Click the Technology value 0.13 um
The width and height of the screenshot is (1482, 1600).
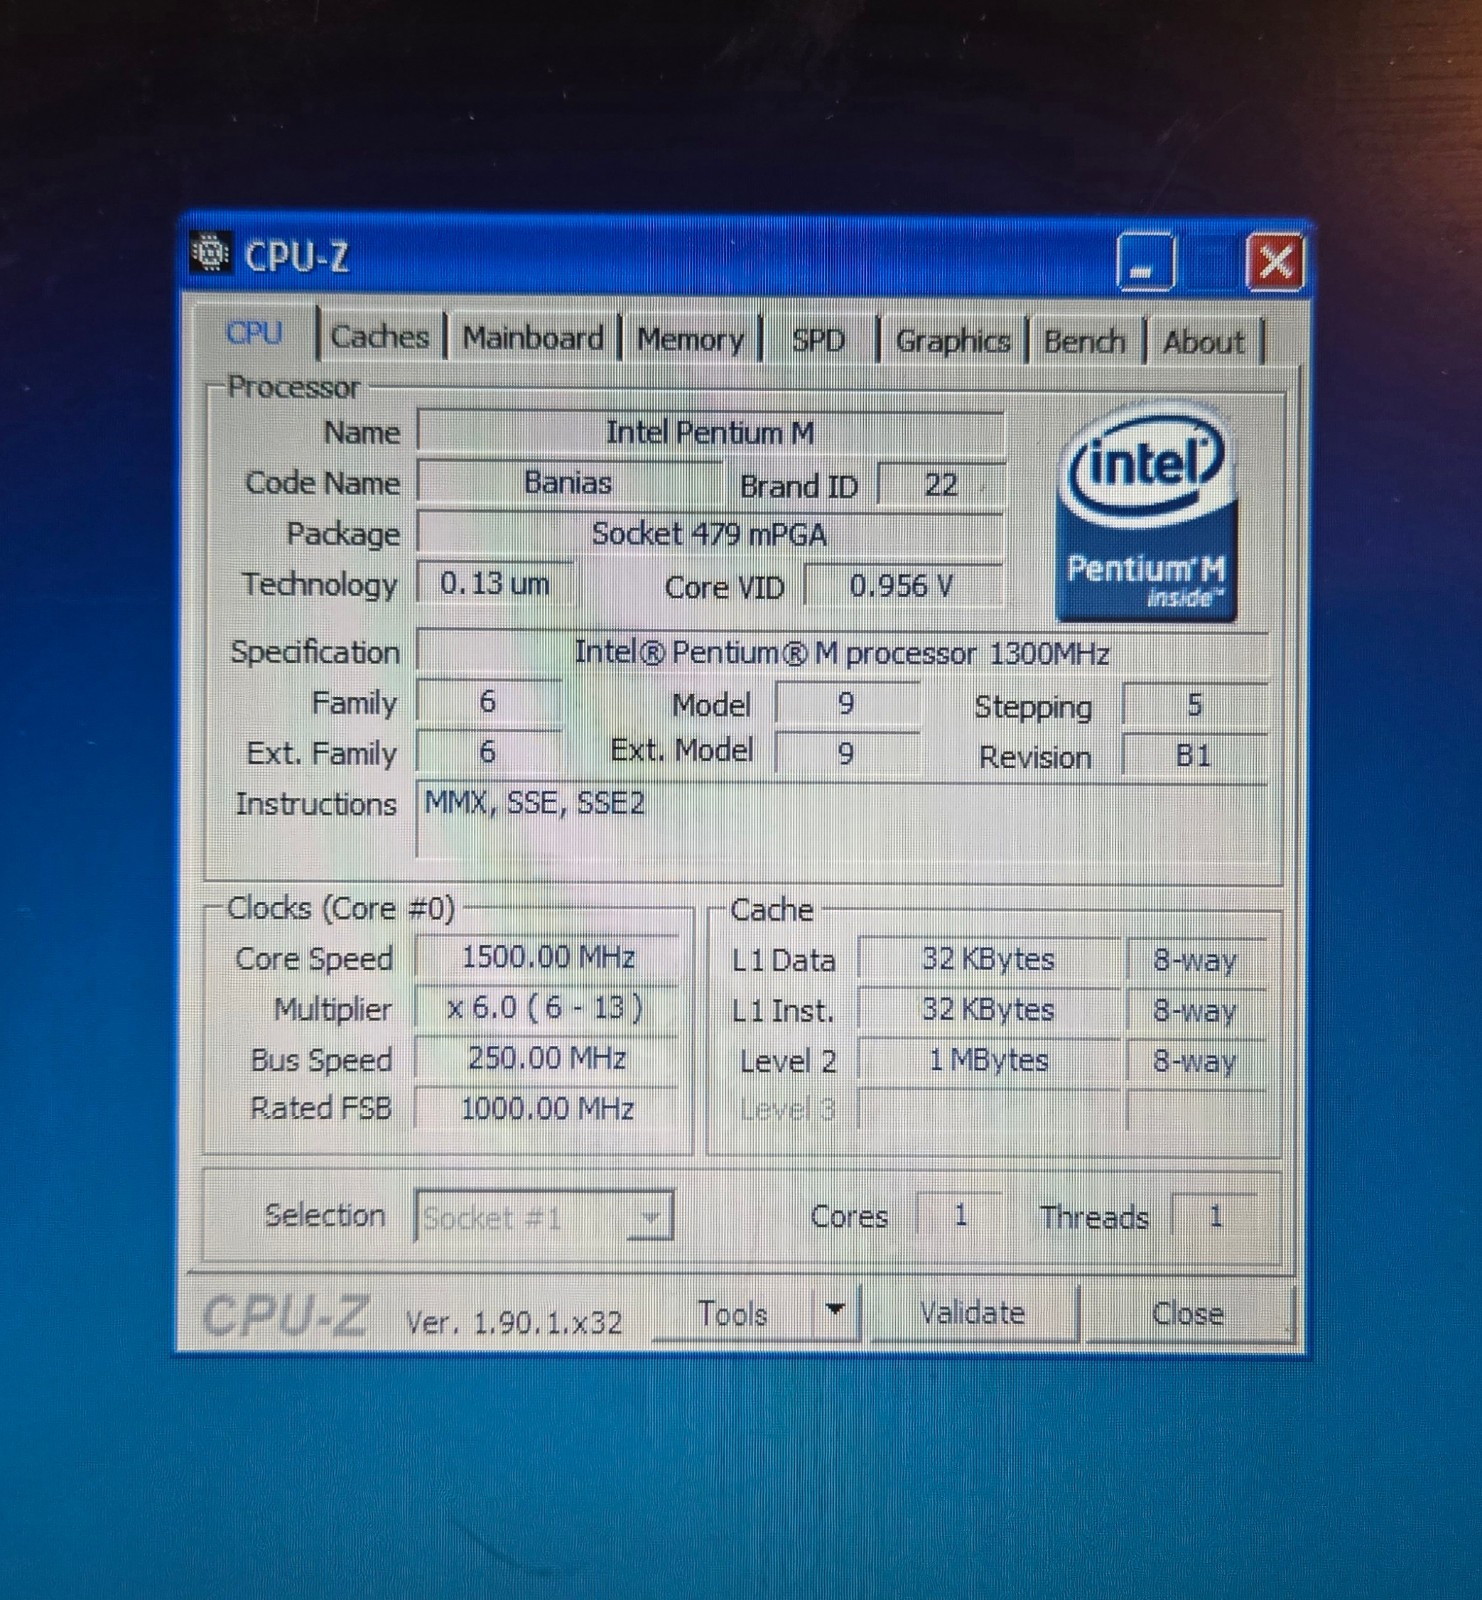coord(495,583)
